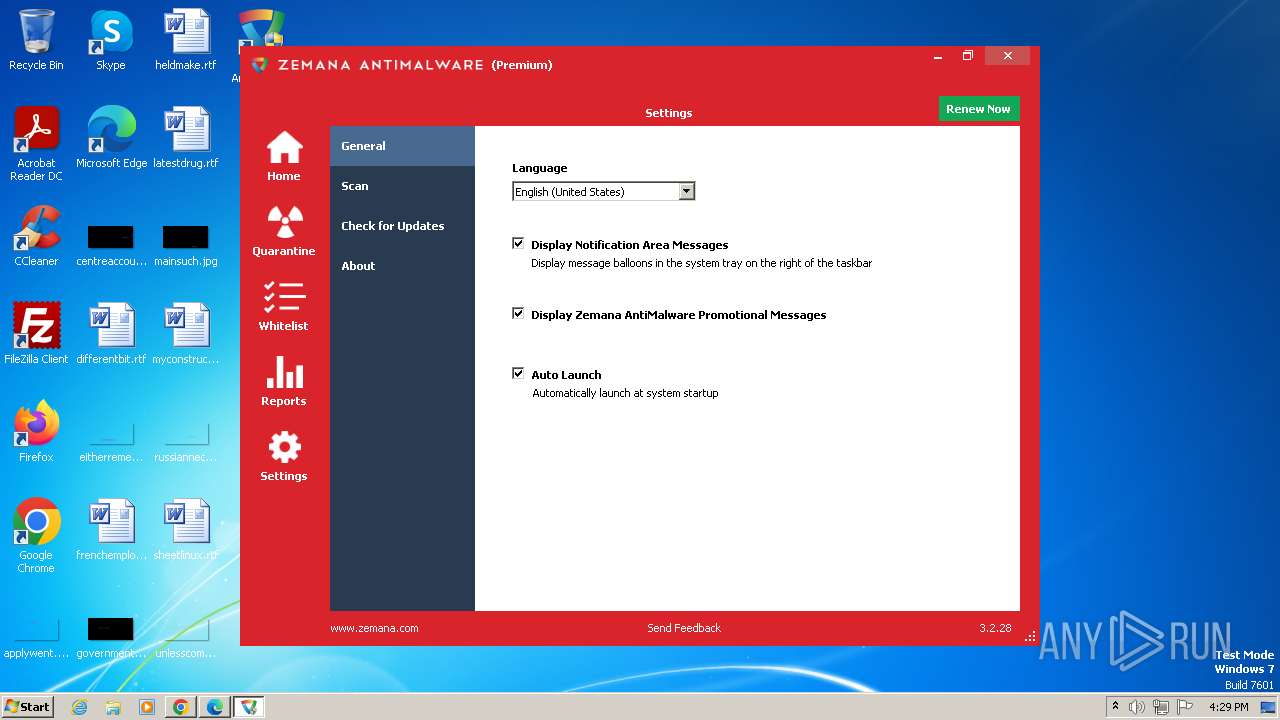1280x720 pixels.
Task: Click the 3.2.28 version number
Action: [x=995, y=628]
